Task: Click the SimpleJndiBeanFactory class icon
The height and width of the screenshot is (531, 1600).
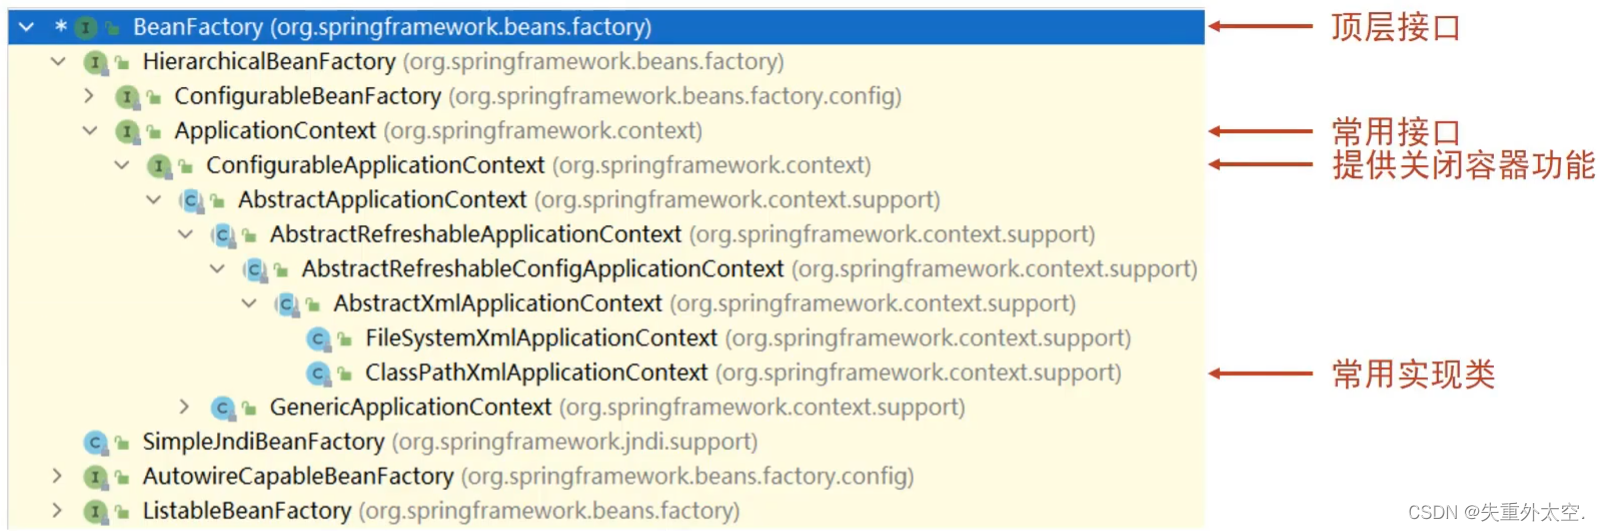Action: click(x=96, y=442)
